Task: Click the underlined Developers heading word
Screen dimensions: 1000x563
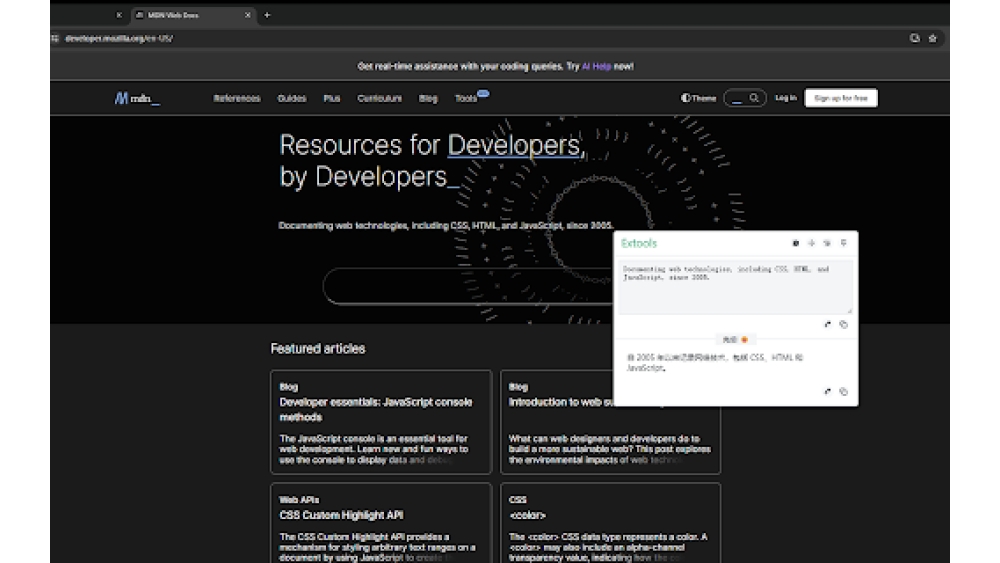Action: point(514,145)
